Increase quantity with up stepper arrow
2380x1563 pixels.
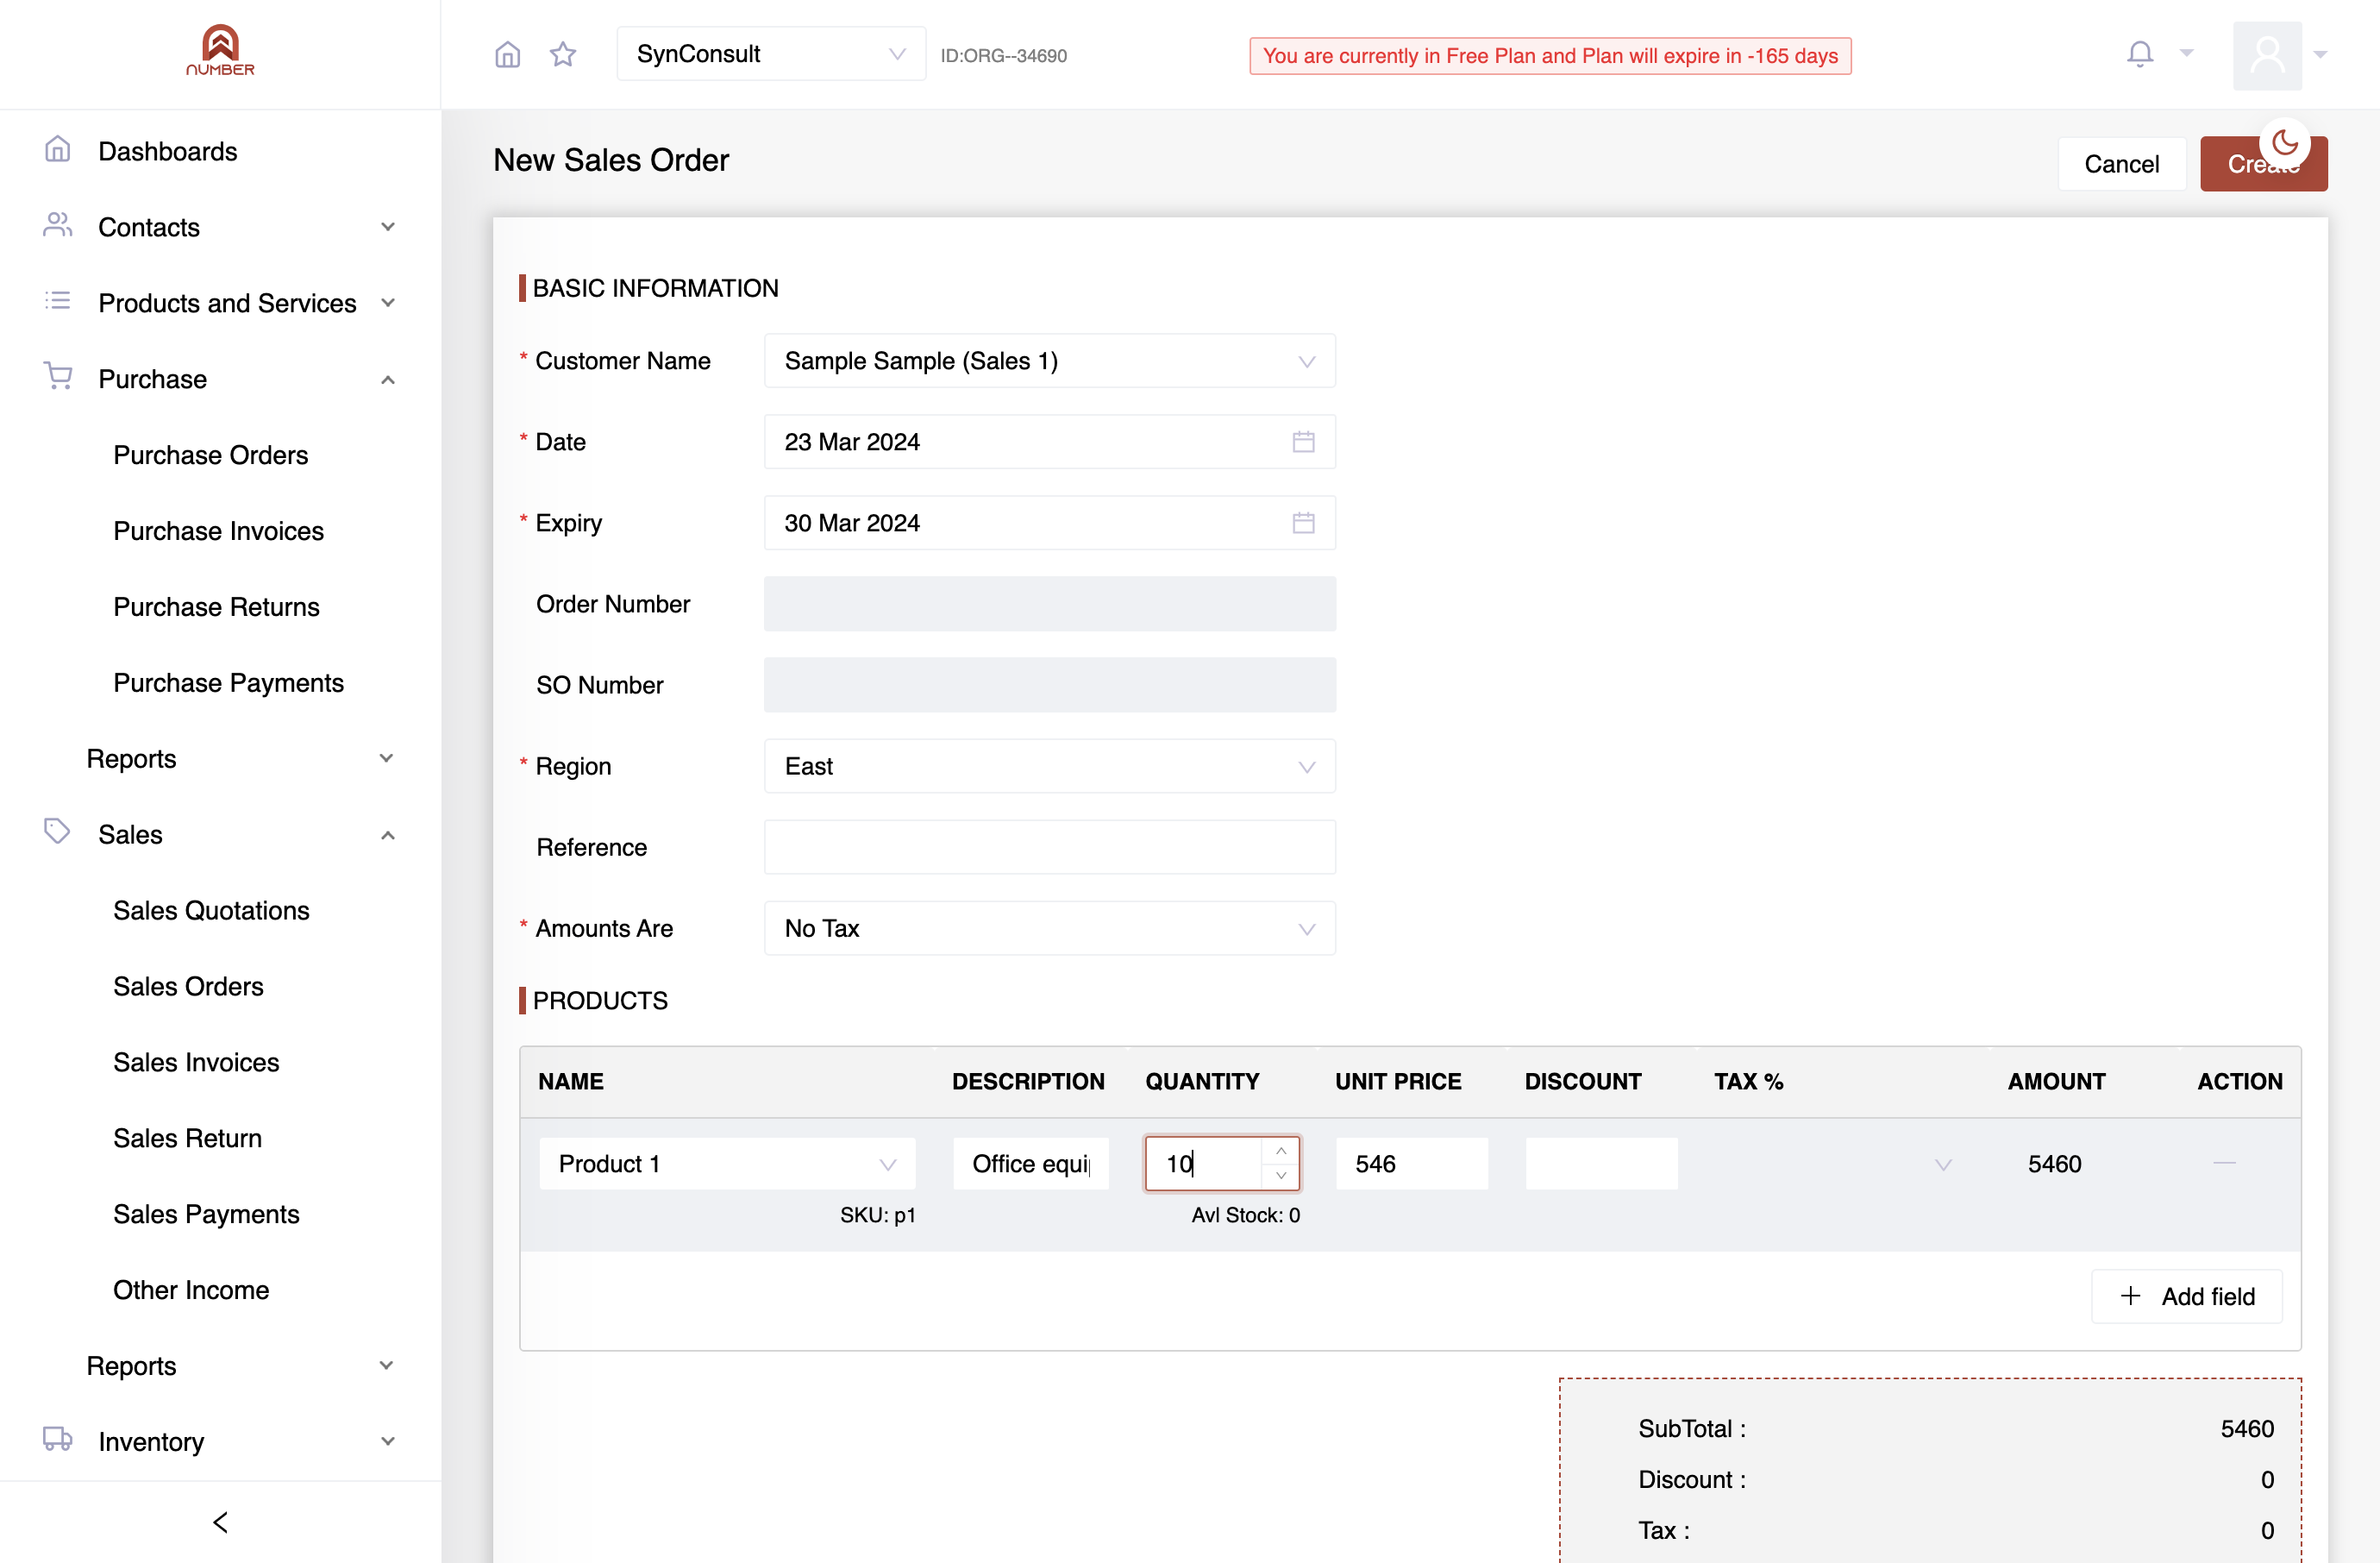pyautogui.click(x=1280, y=1151)
